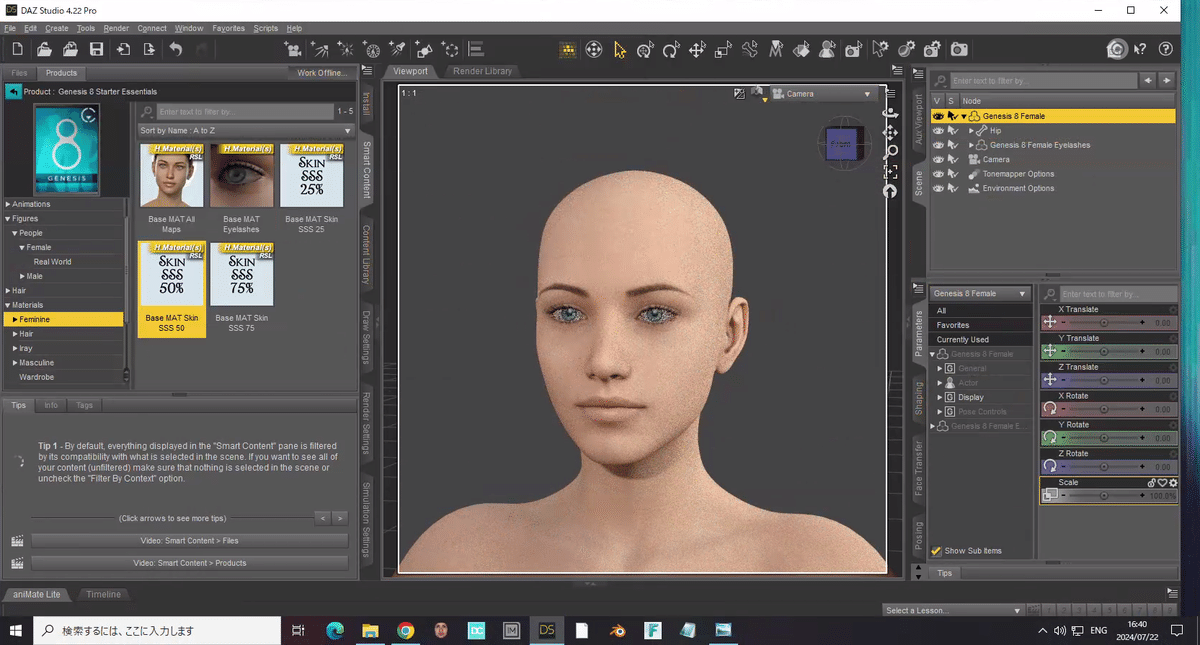Click the Frame selection viewport control
Viewport: 1200px width, 645px height.
[889, 171]
